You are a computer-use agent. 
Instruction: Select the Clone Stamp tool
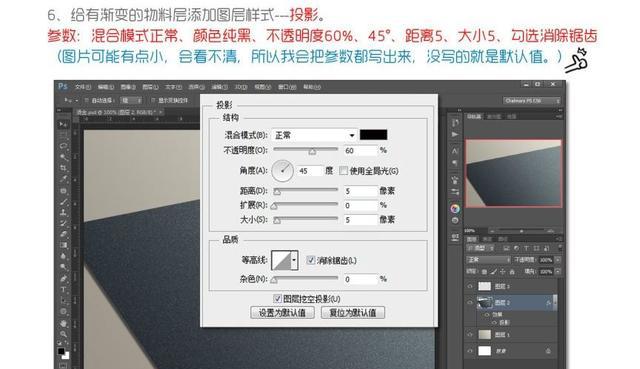pos(63,212)
